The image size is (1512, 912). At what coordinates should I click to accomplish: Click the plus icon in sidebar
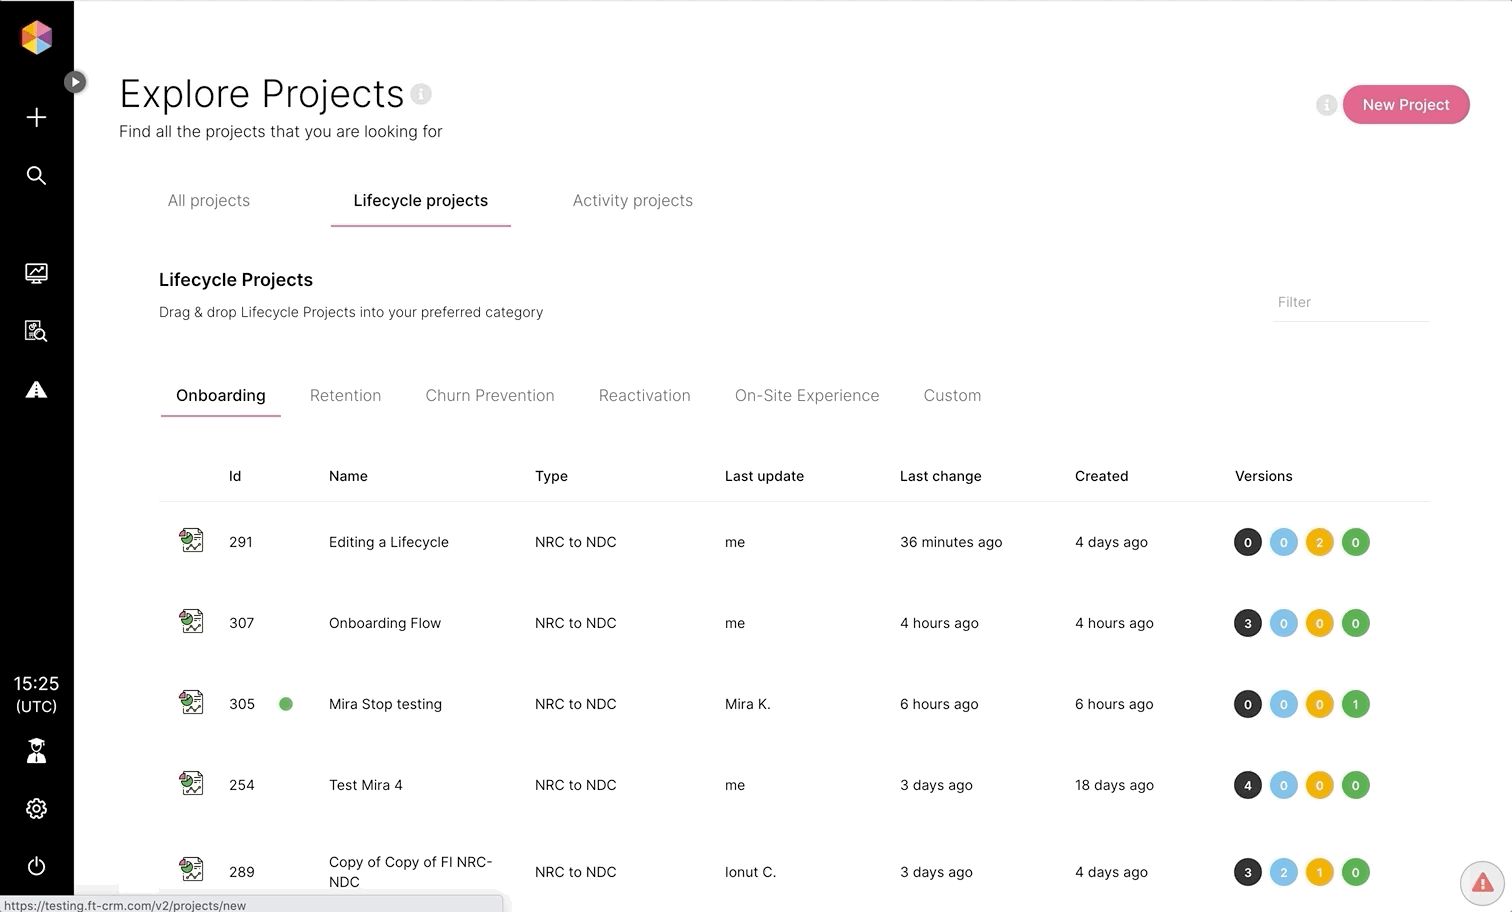coord(36,118)
